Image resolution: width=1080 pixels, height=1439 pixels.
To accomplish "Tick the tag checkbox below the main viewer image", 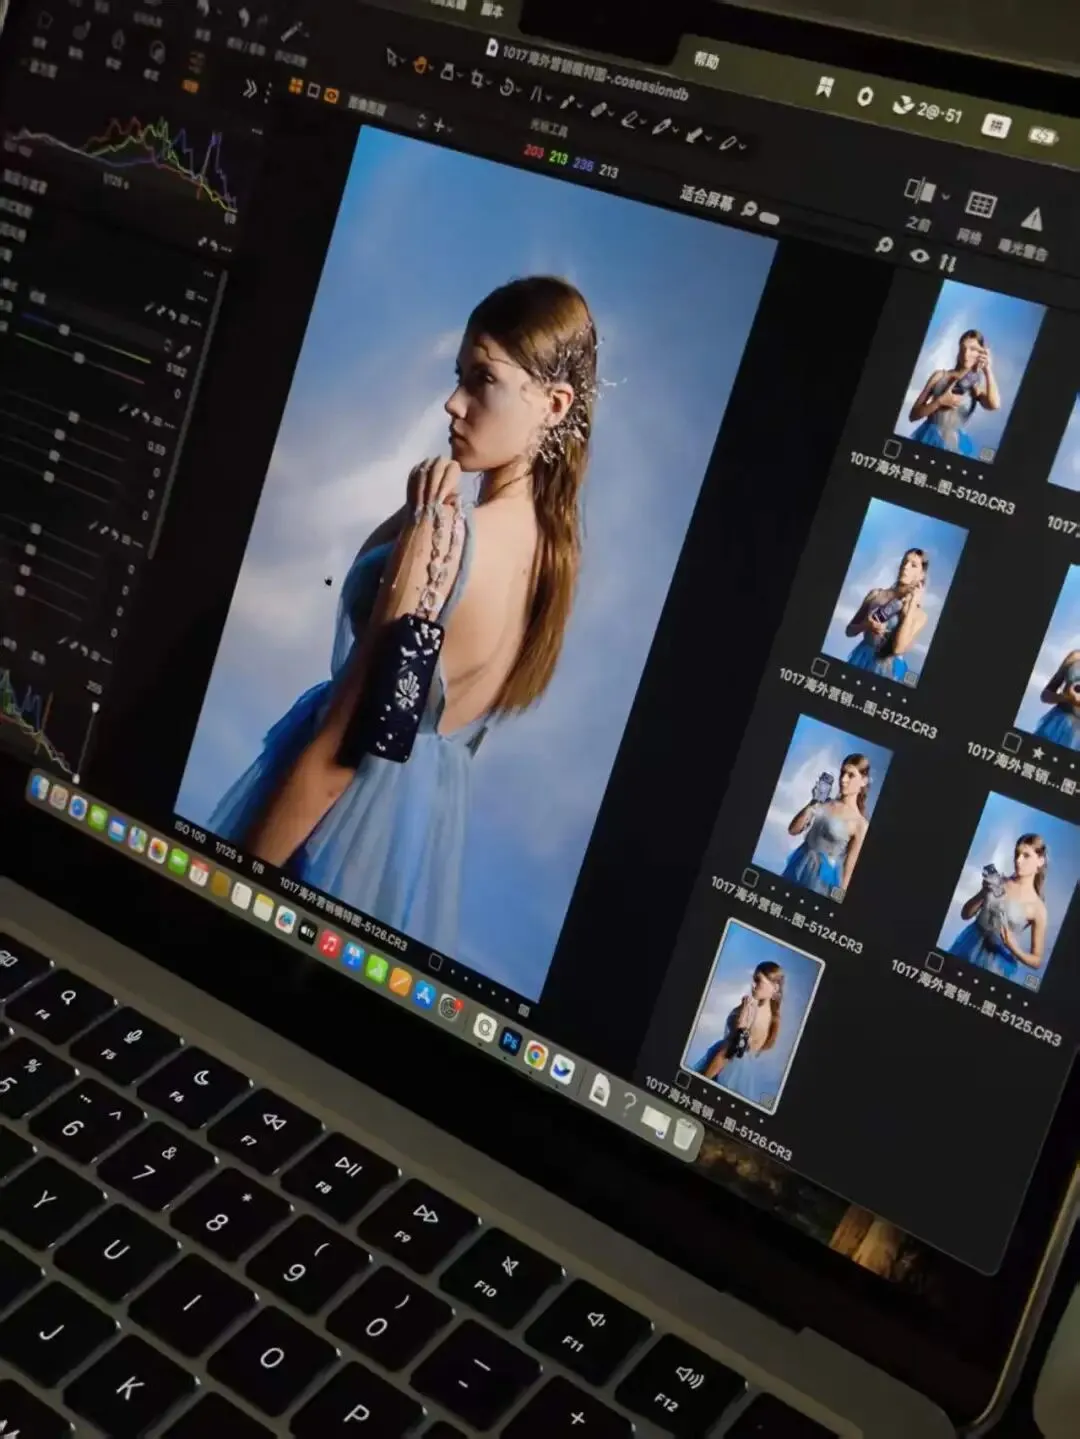I will tap(435, 961).
